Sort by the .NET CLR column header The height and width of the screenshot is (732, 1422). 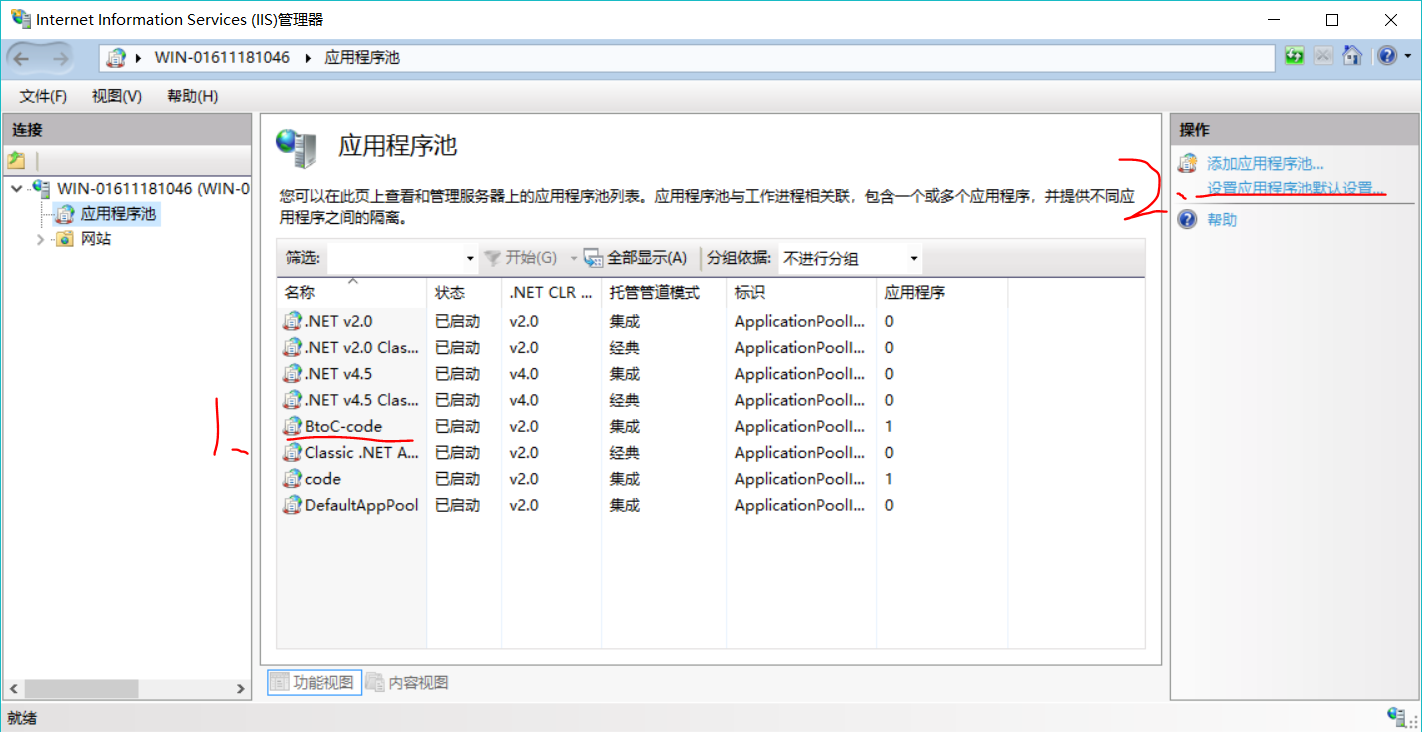click(551, 293)
